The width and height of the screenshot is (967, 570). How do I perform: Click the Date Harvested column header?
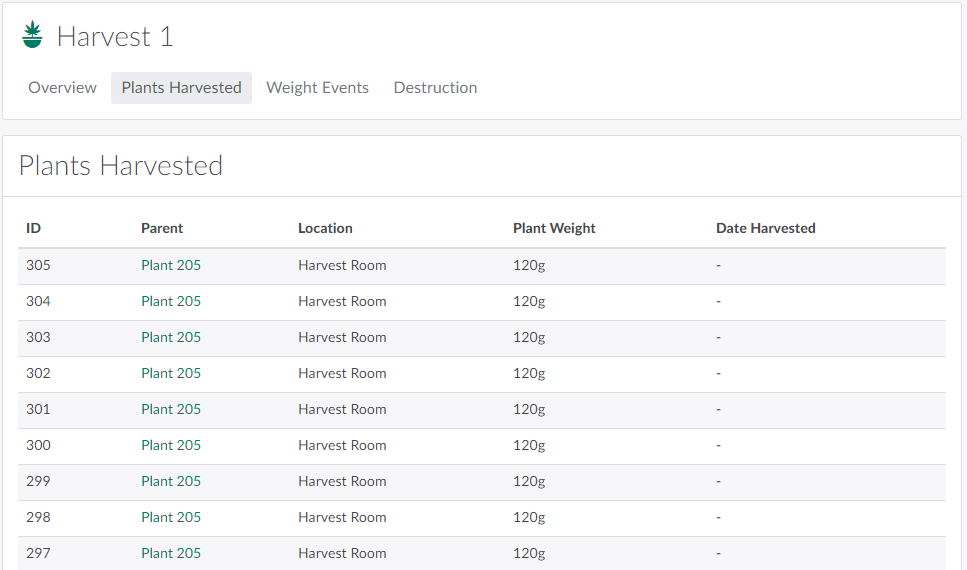click(x=765, y=228)
